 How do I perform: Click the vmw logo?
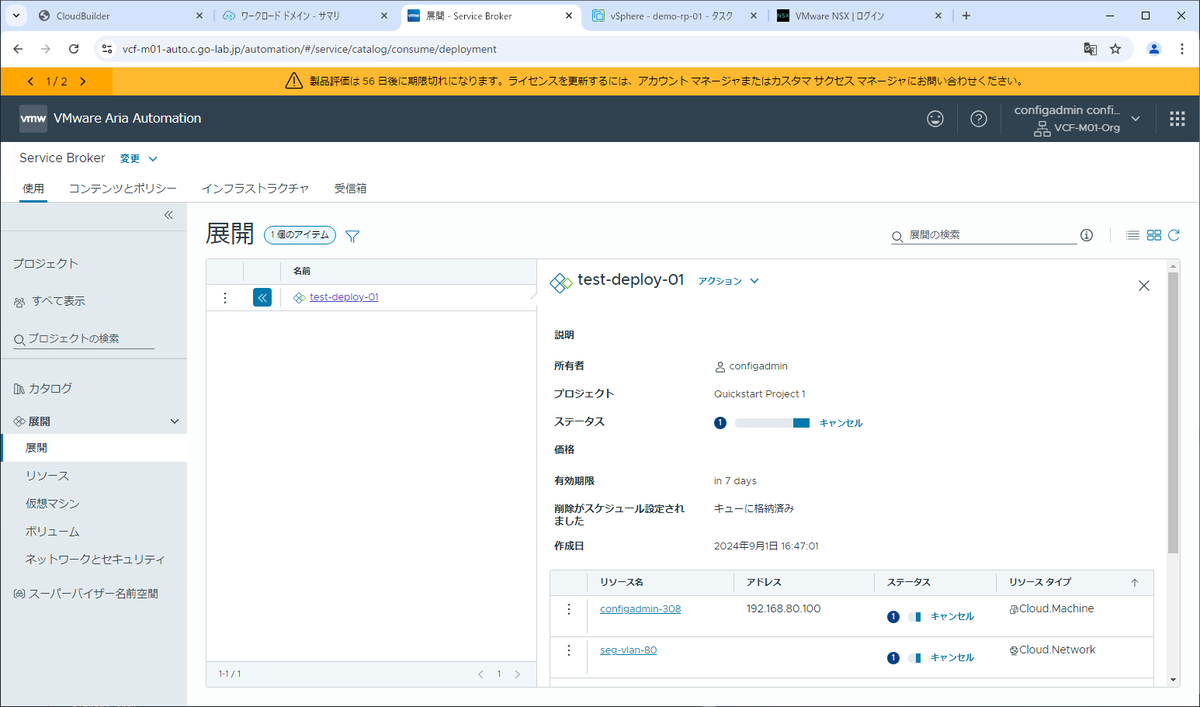pyautogui.click(x=33, y=118)
